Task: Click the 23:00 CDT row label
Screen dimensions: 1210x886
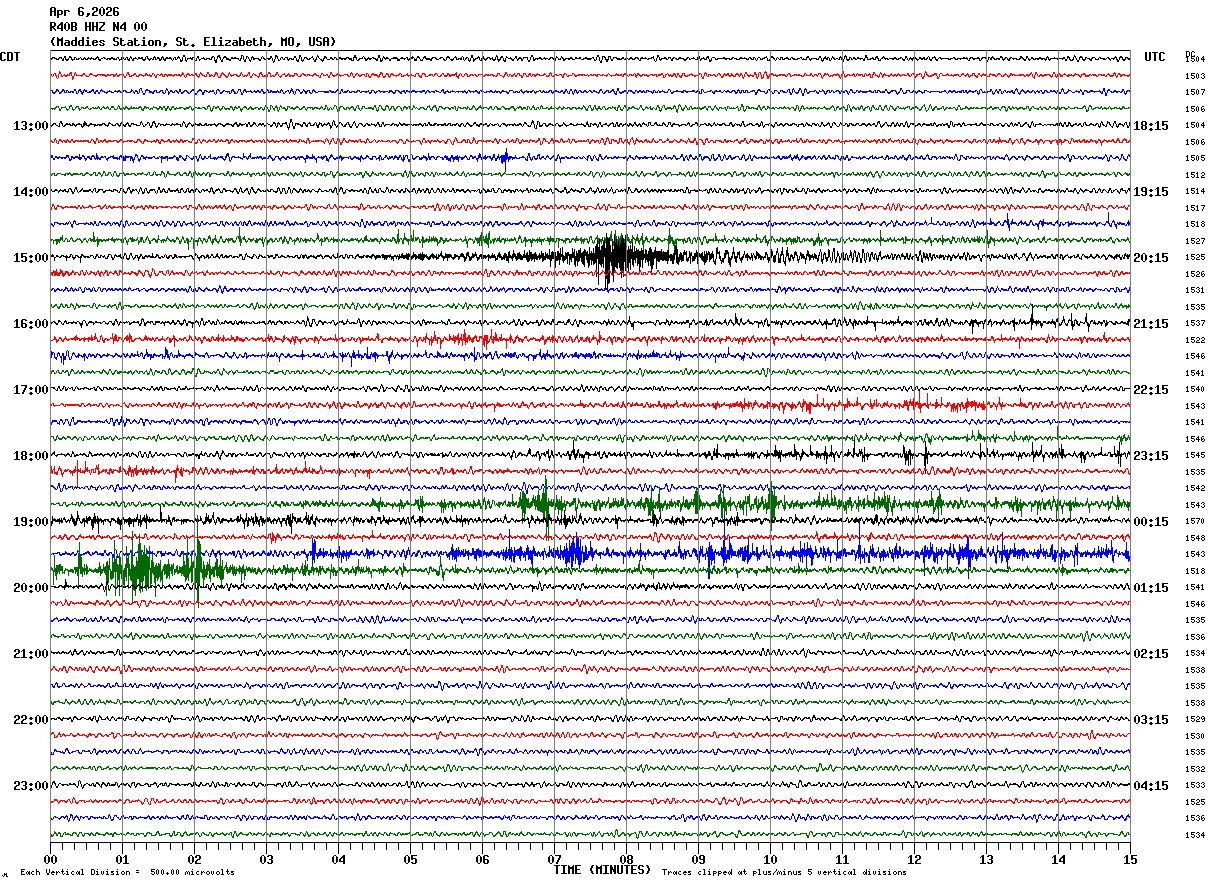Action: [x=30, y=785]
